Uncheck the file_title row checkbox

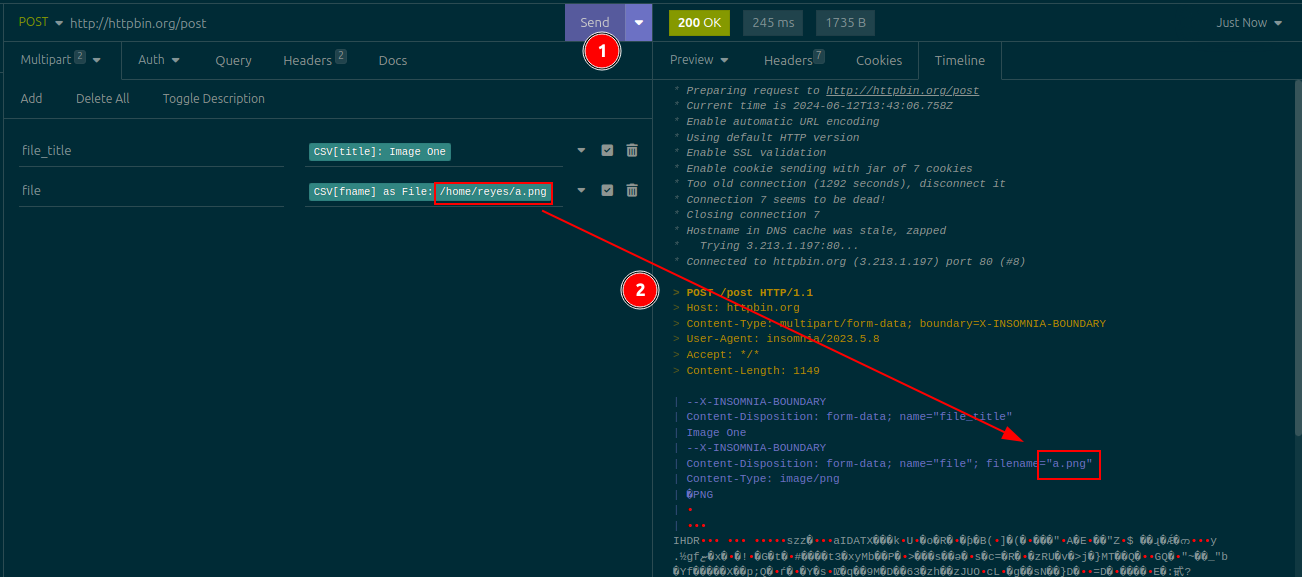pyautogui.click(x=607, y=150)
